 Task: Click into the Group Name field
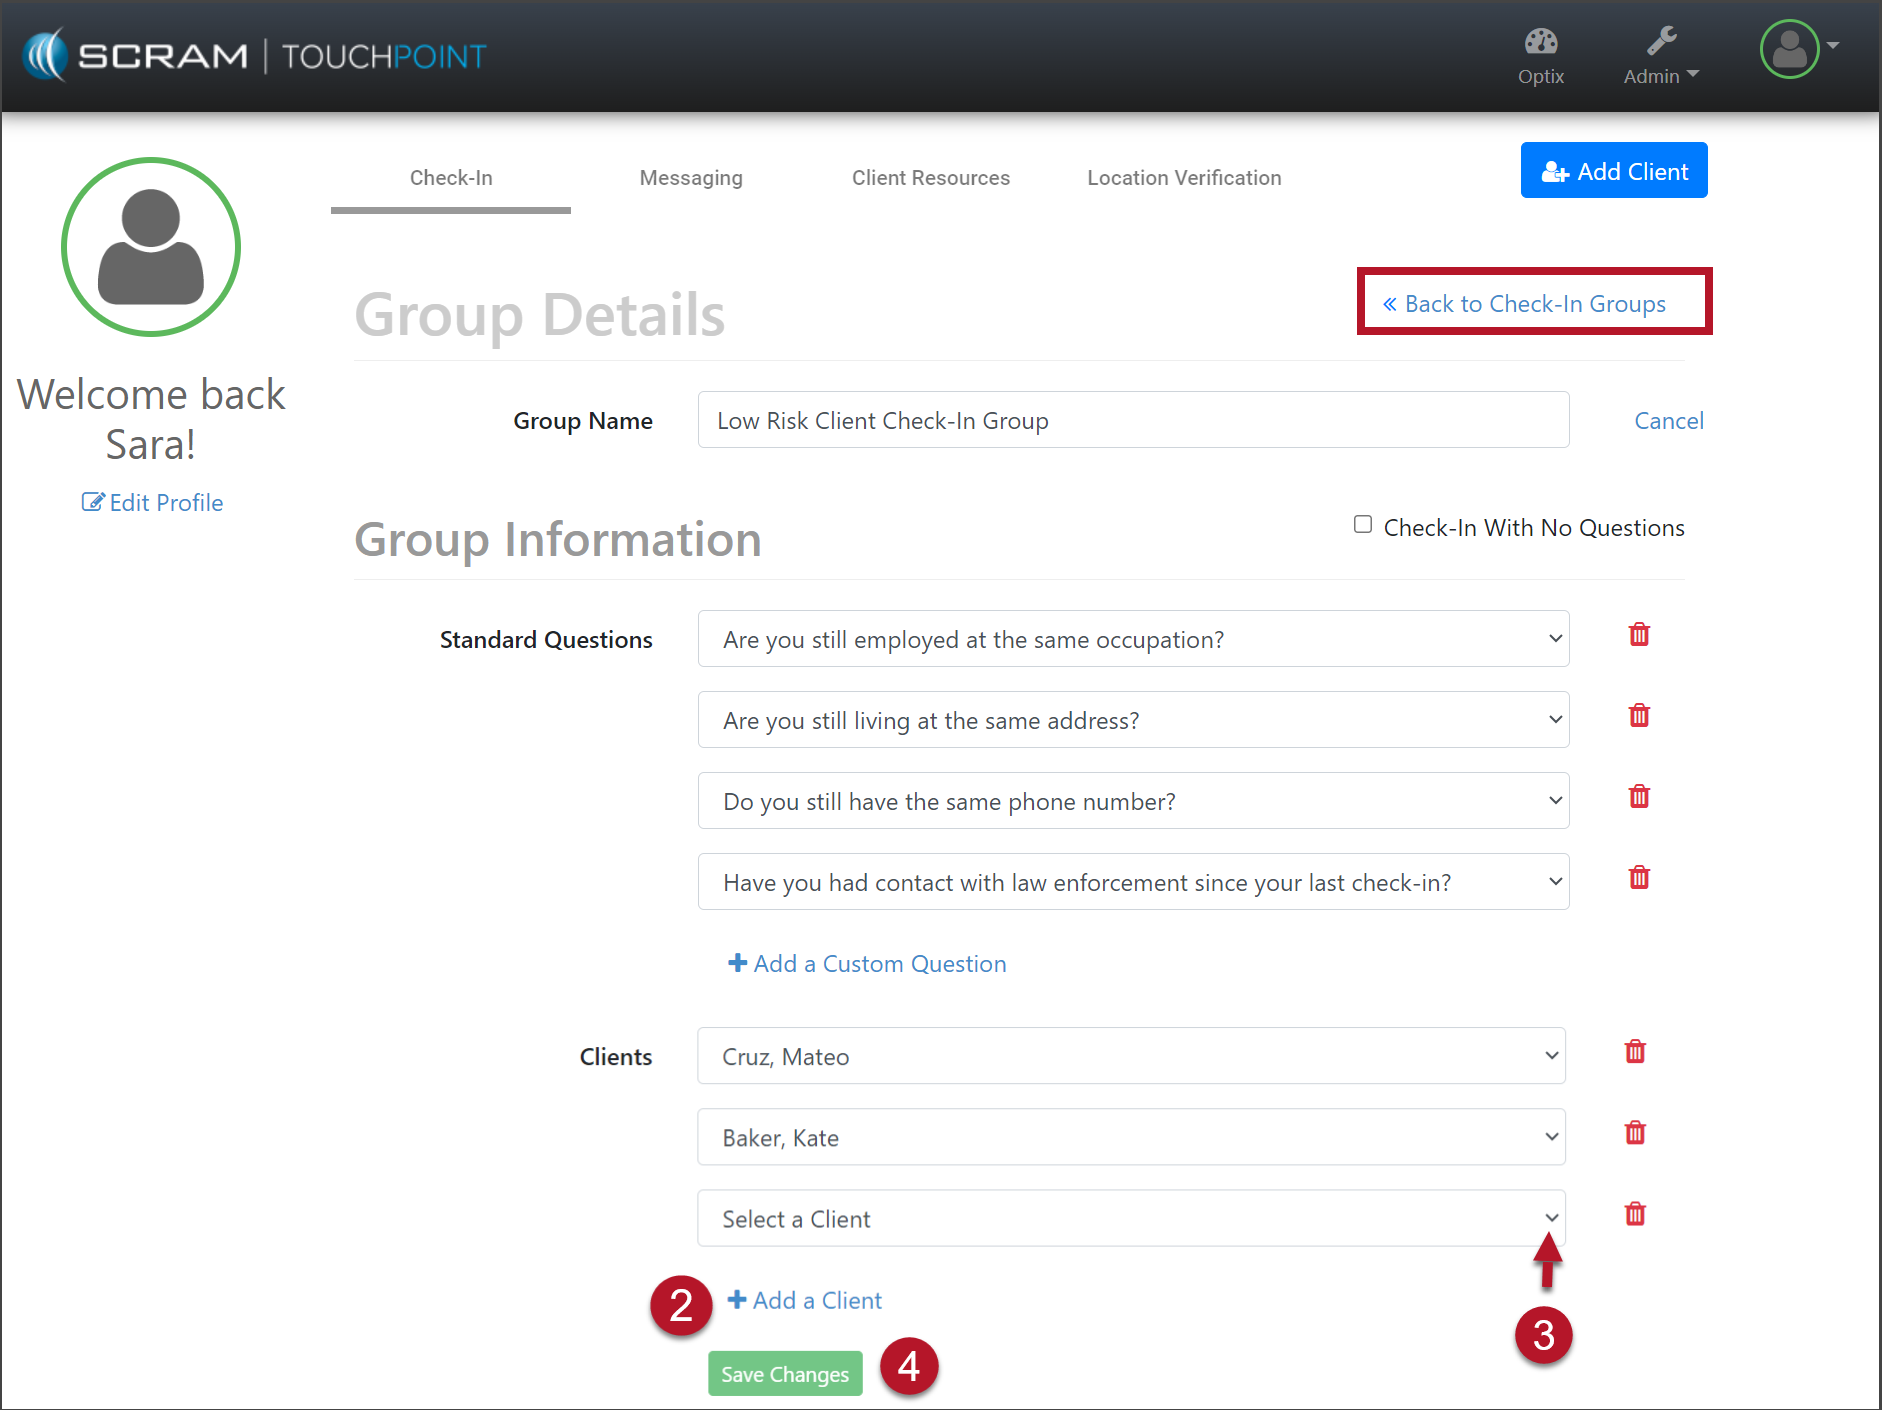coord(1133,420)
